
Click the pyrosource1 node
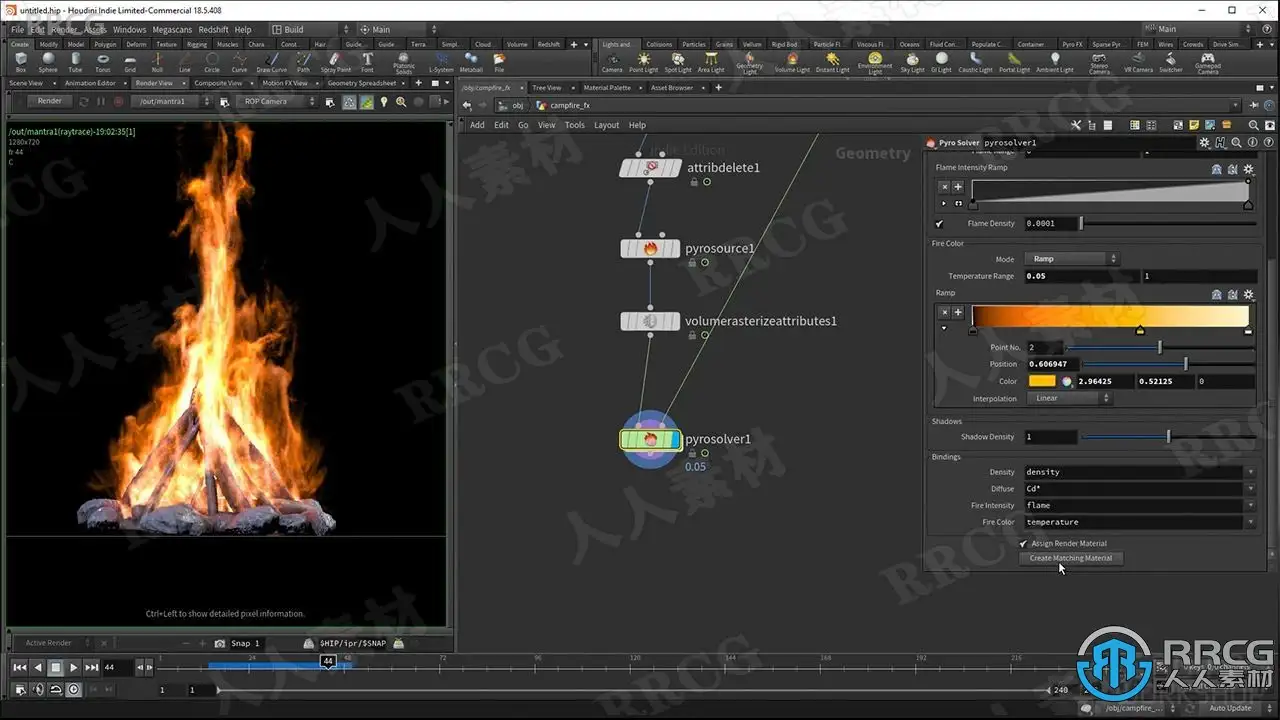pyautogui.click(x=650, y=248)
